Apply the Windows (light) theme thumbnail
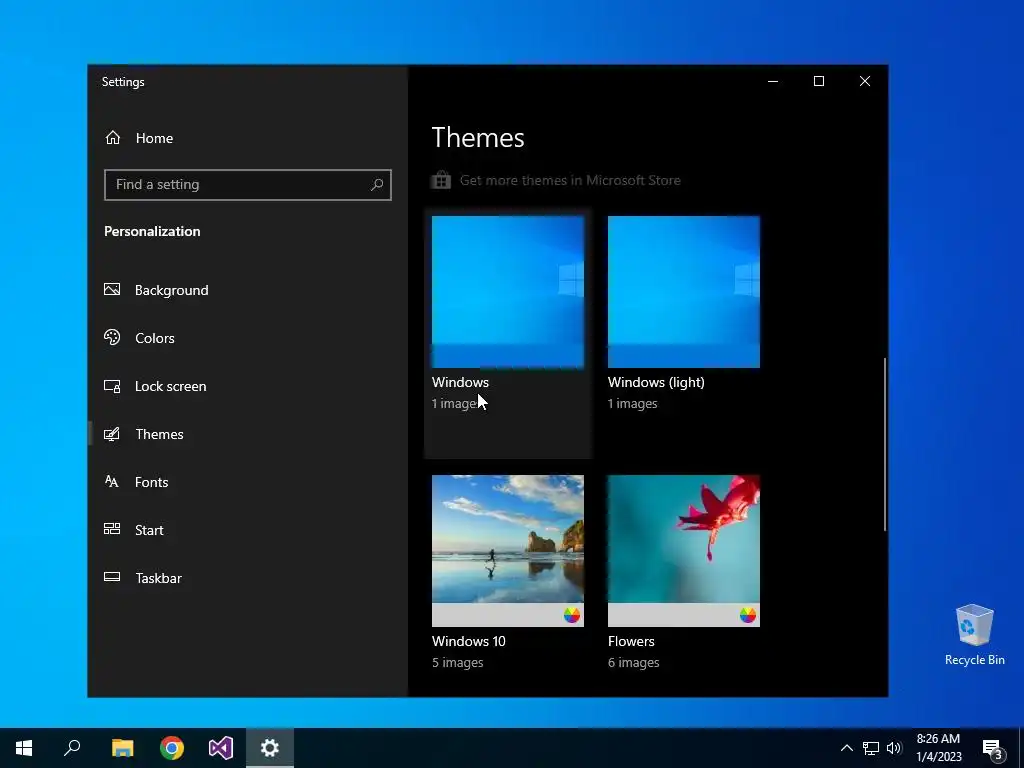This screenshot has width=1024, height=768. click(x=684, y=292)
